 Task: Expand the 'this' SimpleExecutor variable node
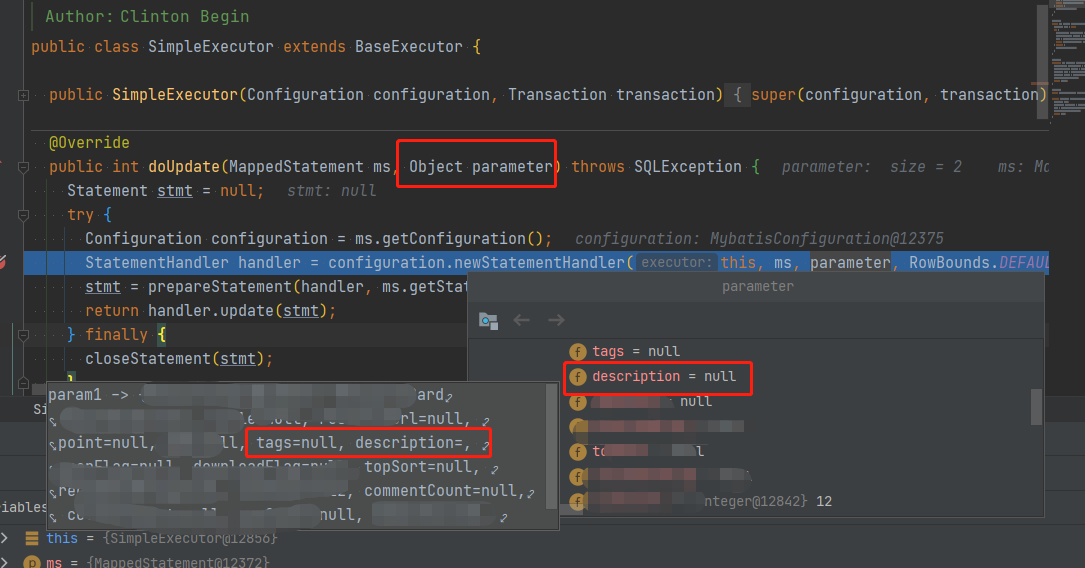[x=6, y=539]
